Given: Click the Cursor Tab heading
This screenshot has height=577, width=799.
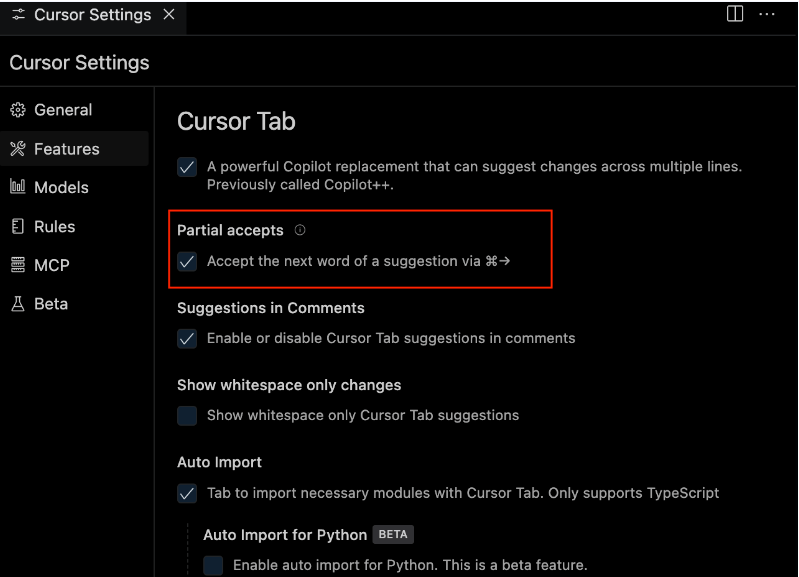Looking at the screenshot, I should [x=236, y=121].
